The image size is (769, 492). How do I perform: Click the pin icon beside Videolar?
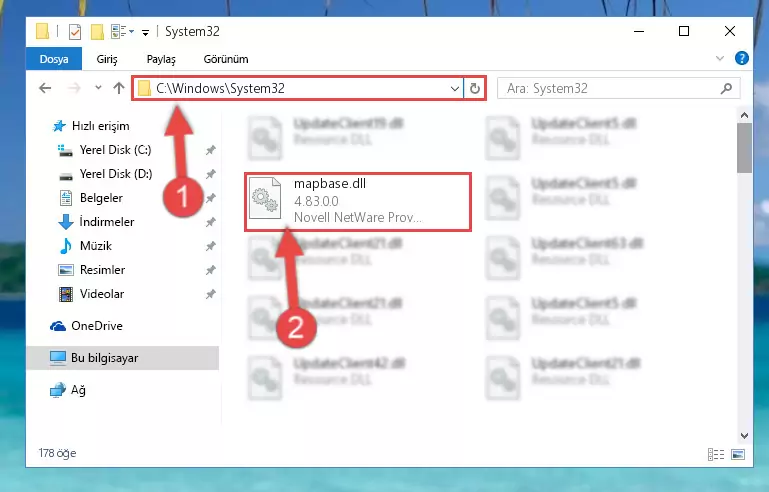click(210, 294)
